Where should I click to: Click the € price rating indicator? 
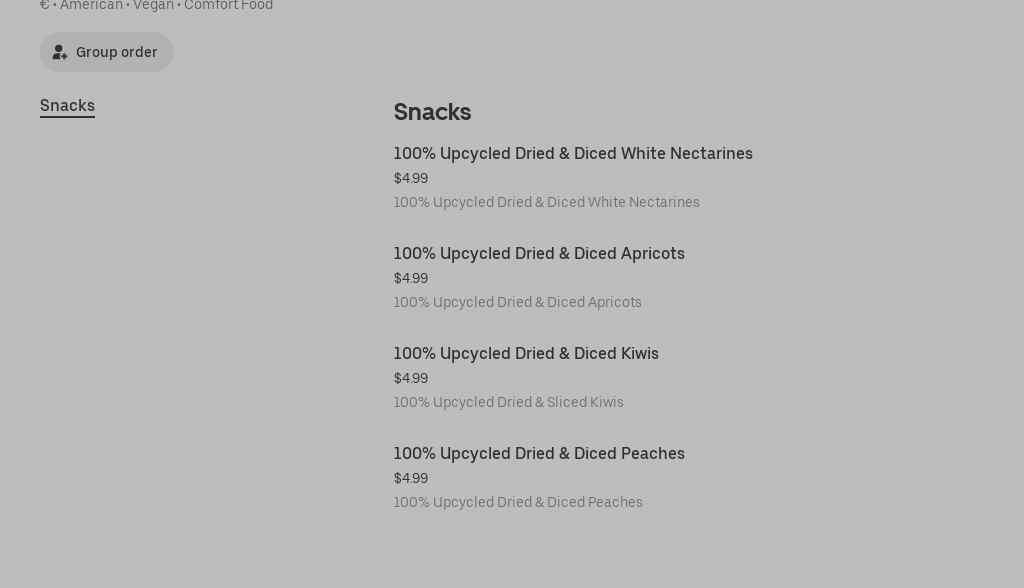click(x=43, y=5)
